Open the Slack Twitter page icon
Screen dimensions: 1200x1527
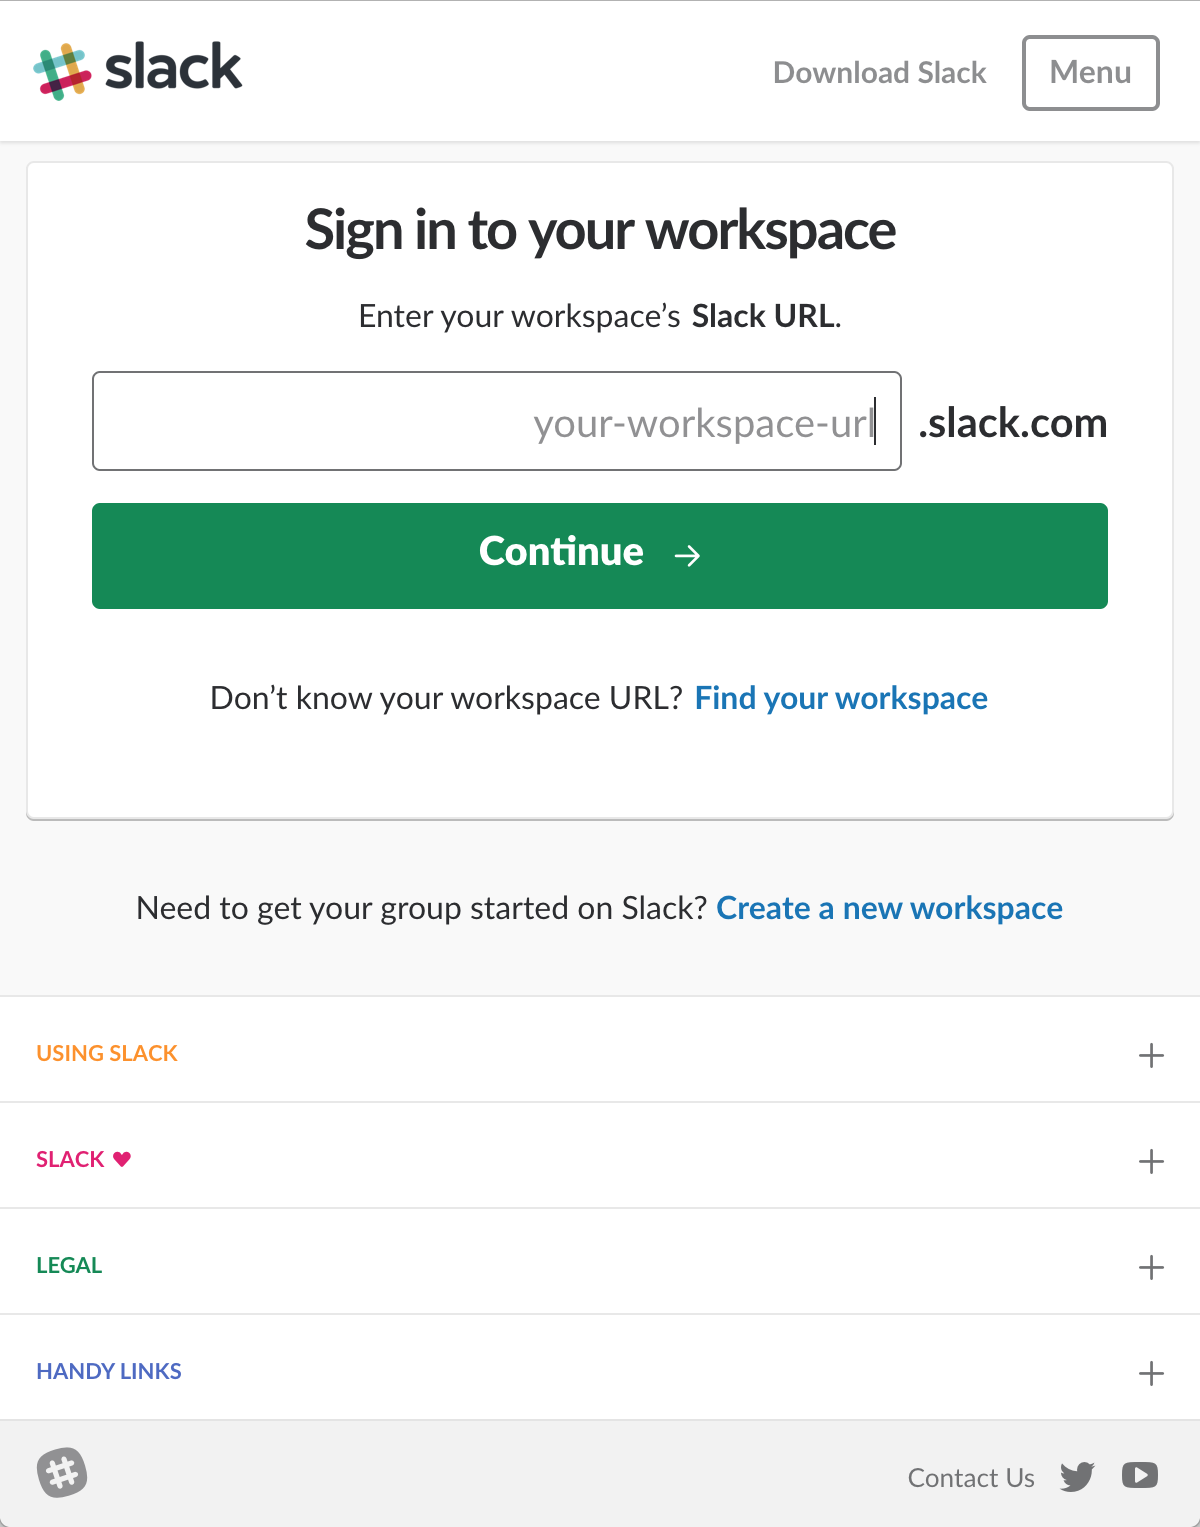[1077, 1476]
